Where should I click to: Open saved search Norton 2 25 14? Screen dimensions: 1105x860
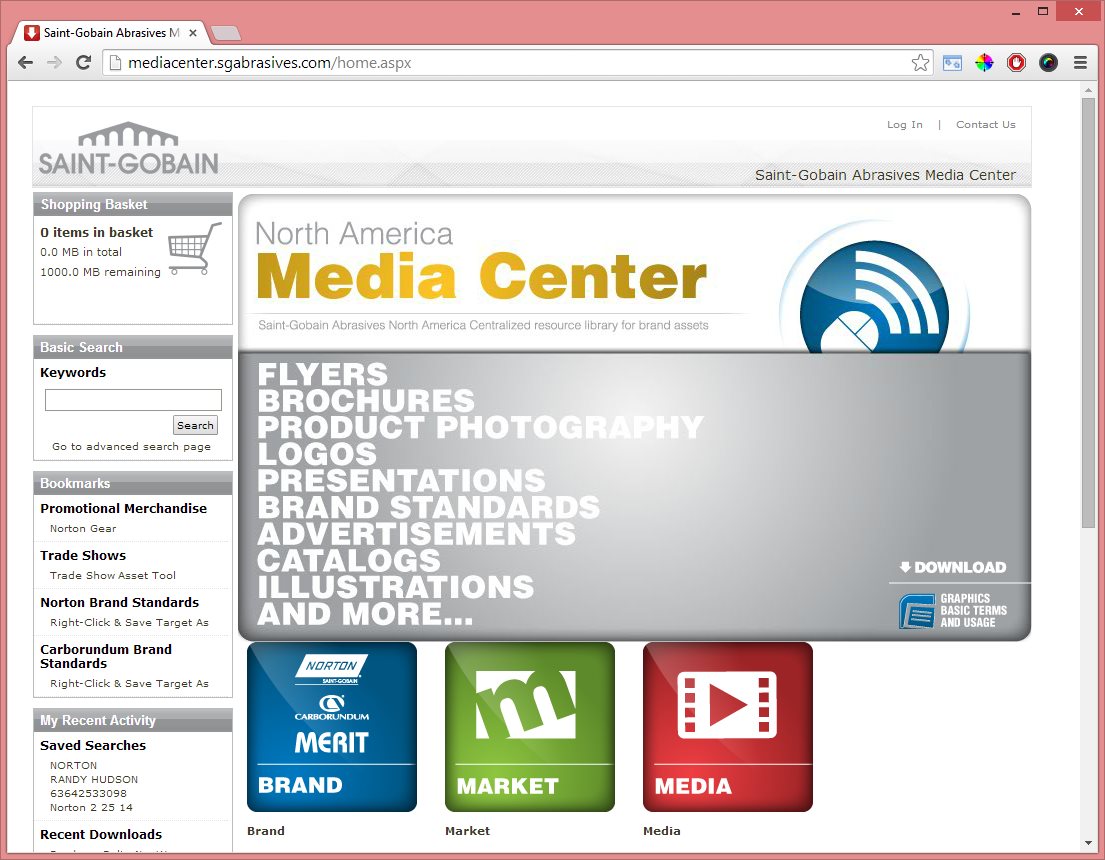(x=91, y=807)
